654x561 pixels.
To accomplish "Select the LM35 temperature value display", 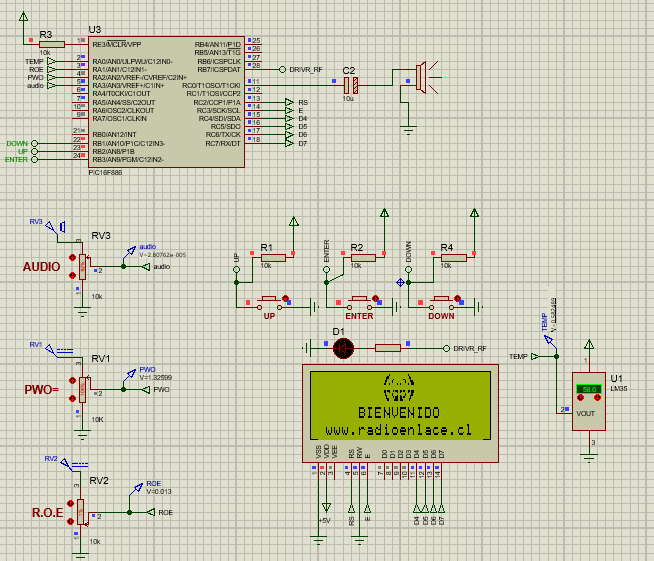I will tap(589, 389).
